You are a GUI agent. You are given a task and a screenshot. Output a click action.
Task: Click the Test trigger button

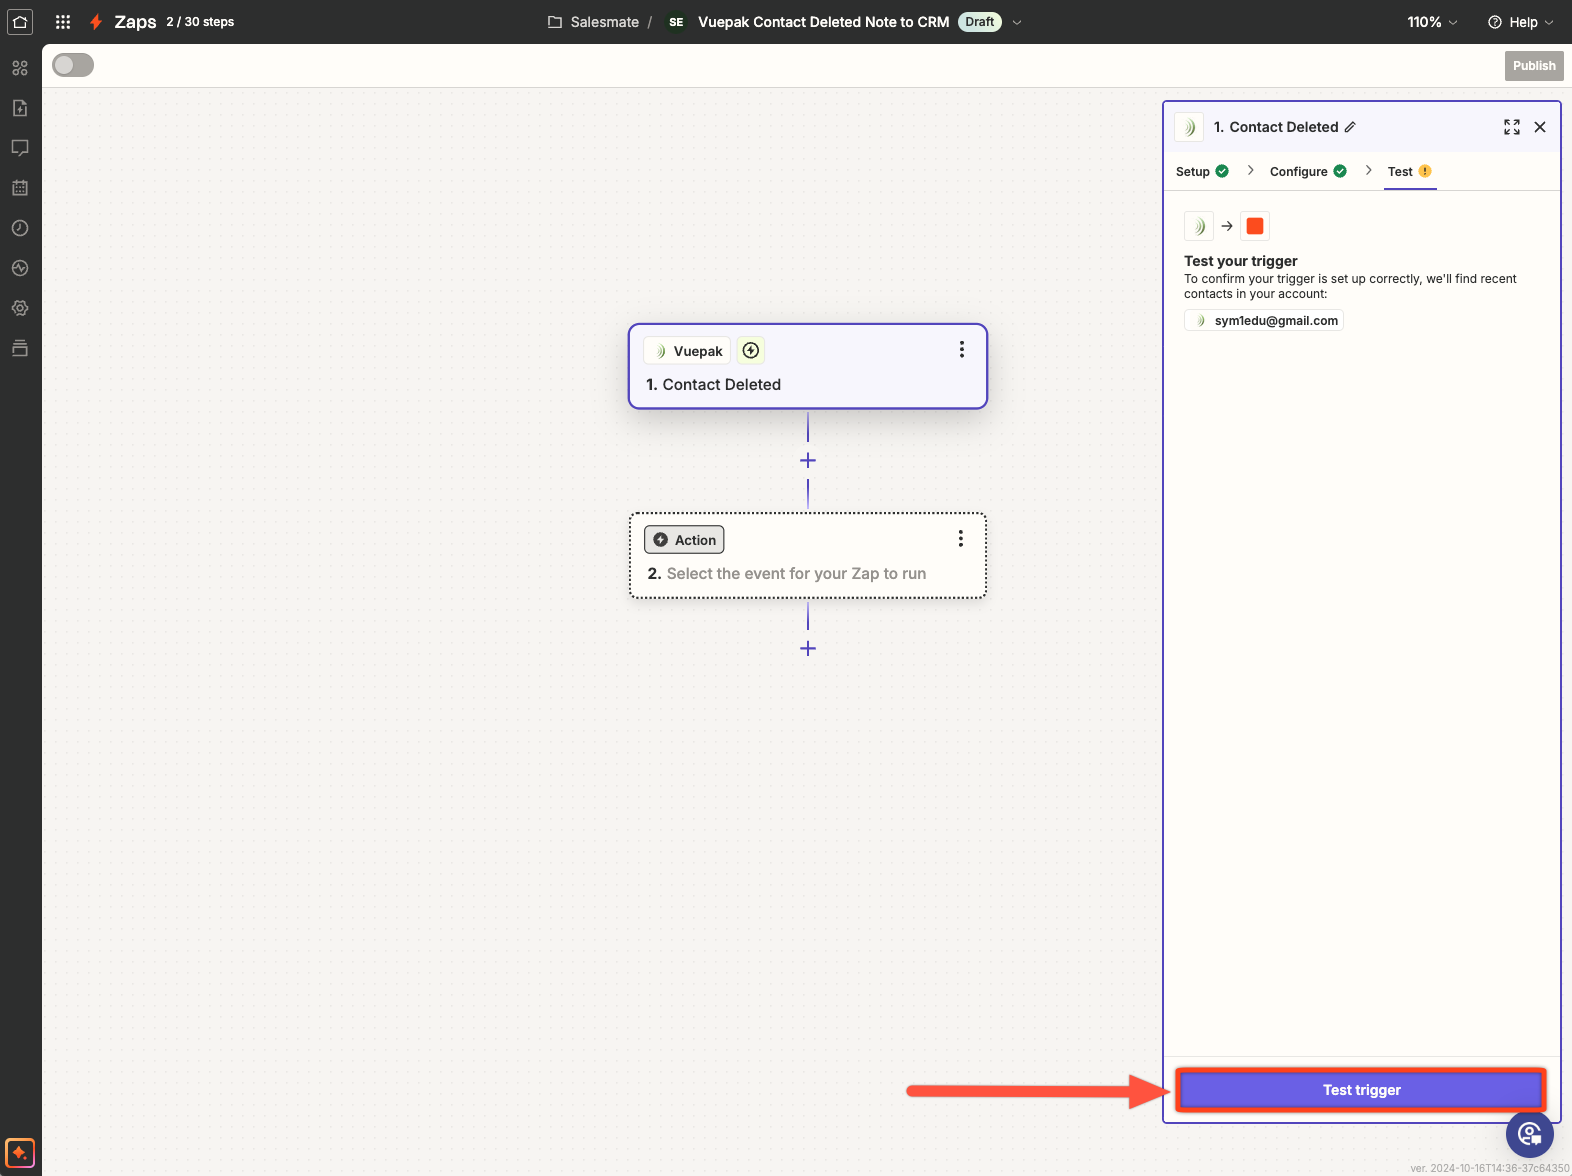(1361, 1090)
